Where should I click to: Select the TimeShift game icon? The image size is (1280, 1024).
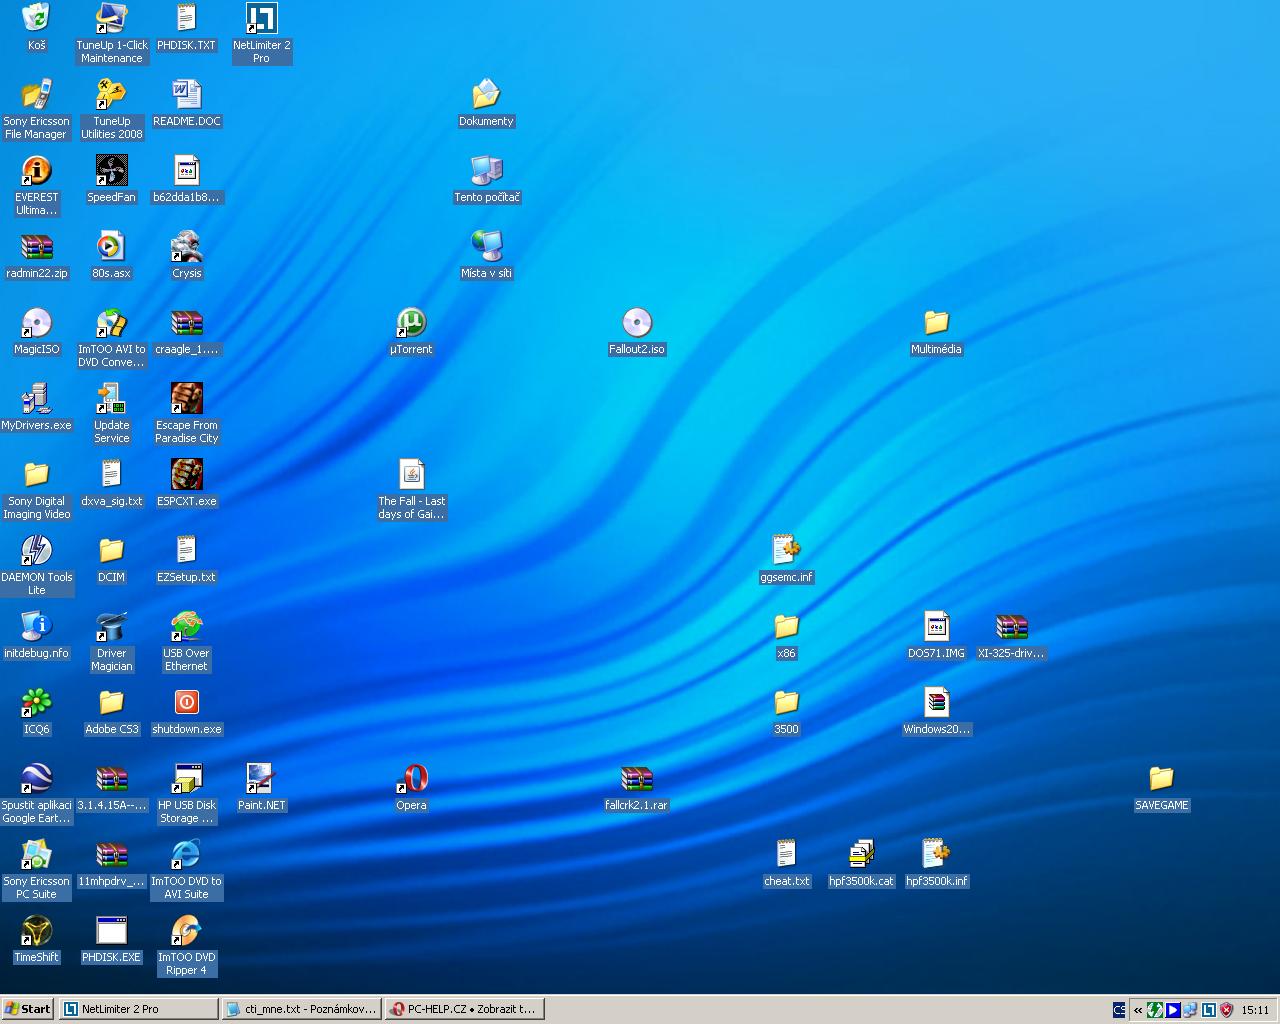click(36, 931)
